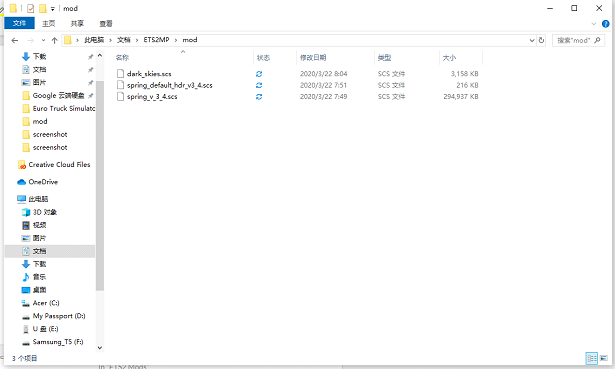Click the sync status icon of spring_v_3_4.scs
The width and height of the screenshot is (615, 369).
[259, 96]
